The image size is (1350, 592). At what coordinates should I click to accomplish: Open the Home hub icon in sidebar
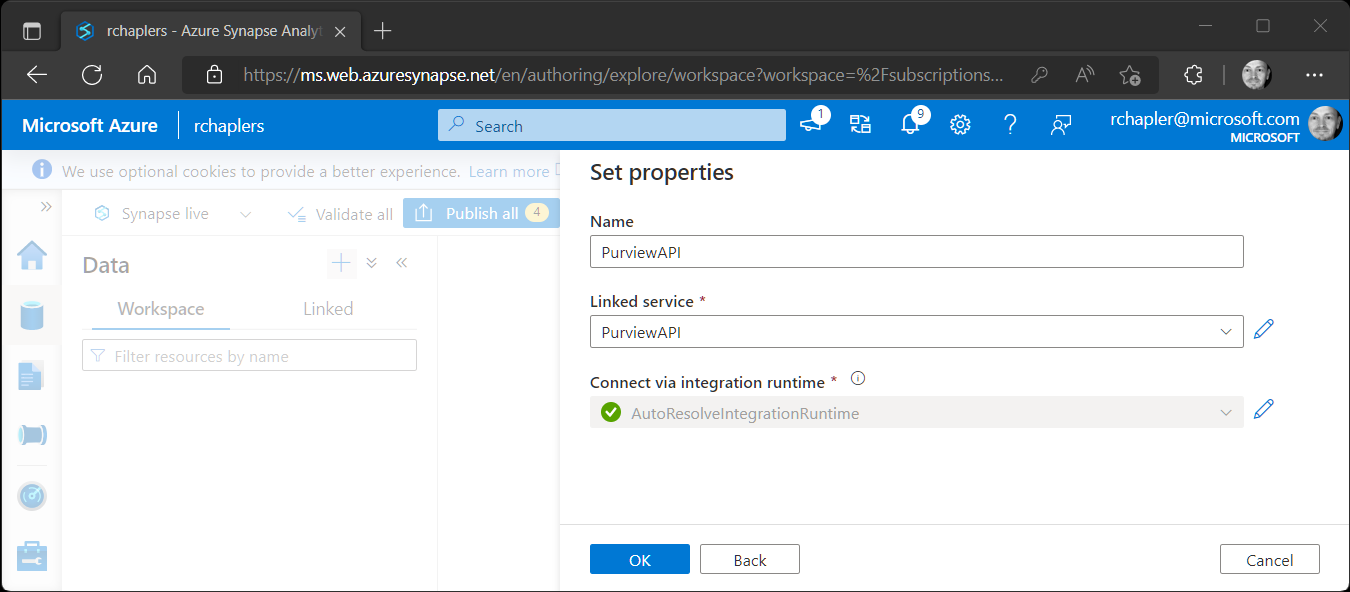(x=32, y=256)
